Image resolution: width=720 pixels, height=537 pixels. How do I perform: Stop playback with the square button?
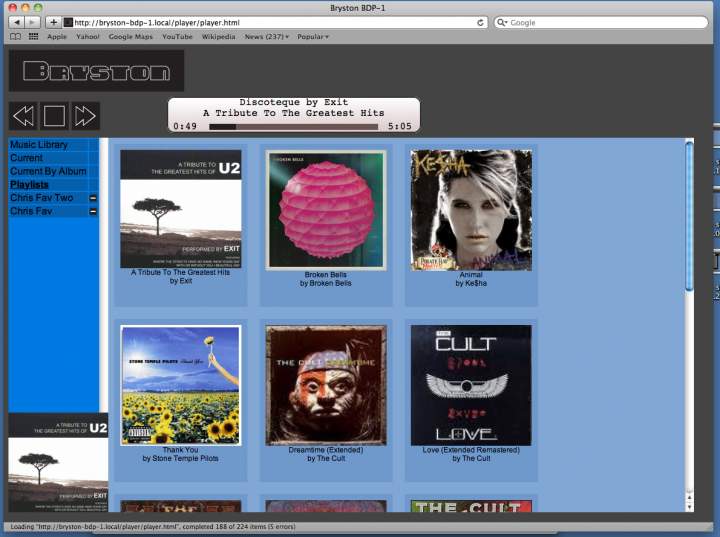54,116
